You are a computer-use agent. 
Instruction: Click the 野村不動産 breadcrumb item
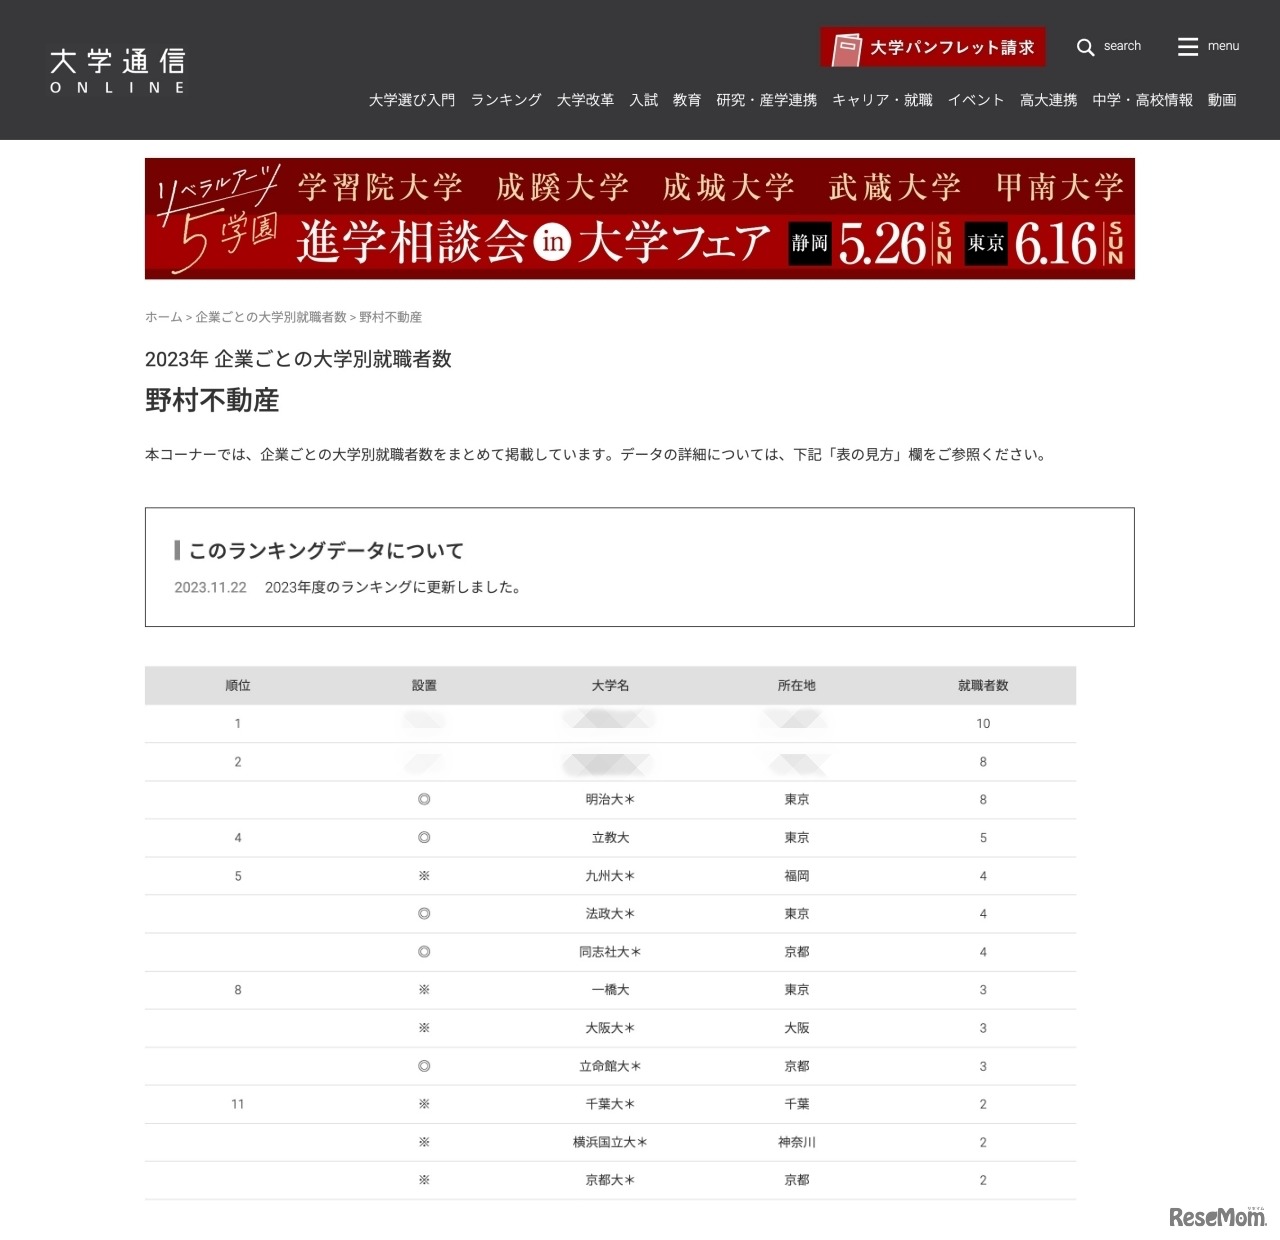tap(391, 317)
